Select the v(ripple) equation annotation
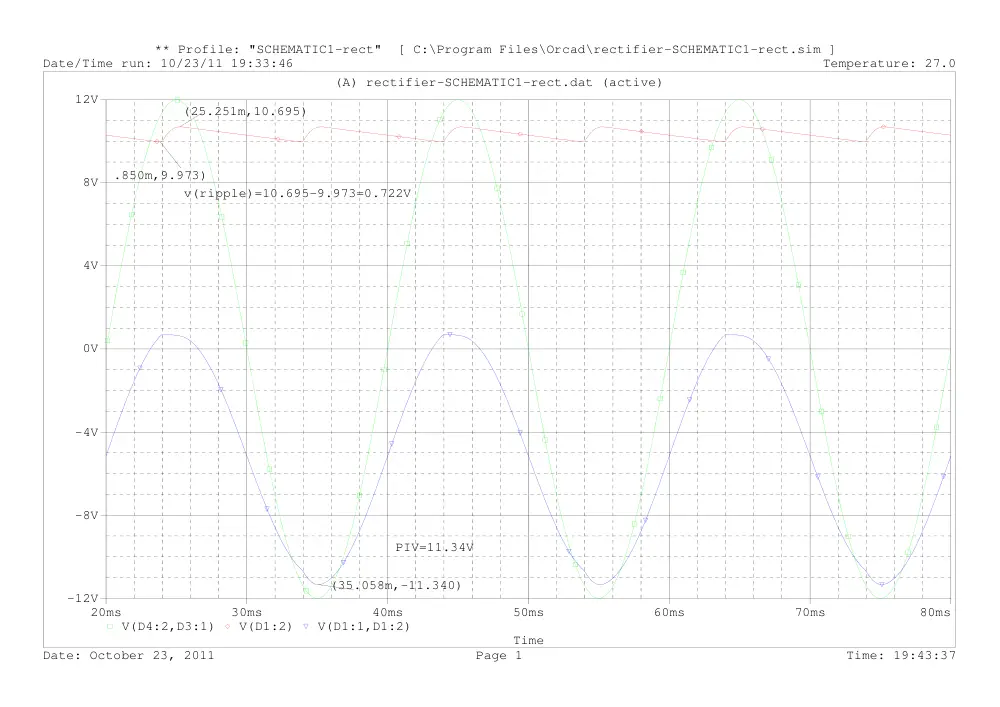This screenshot has height=707, width=1000. 298,193
